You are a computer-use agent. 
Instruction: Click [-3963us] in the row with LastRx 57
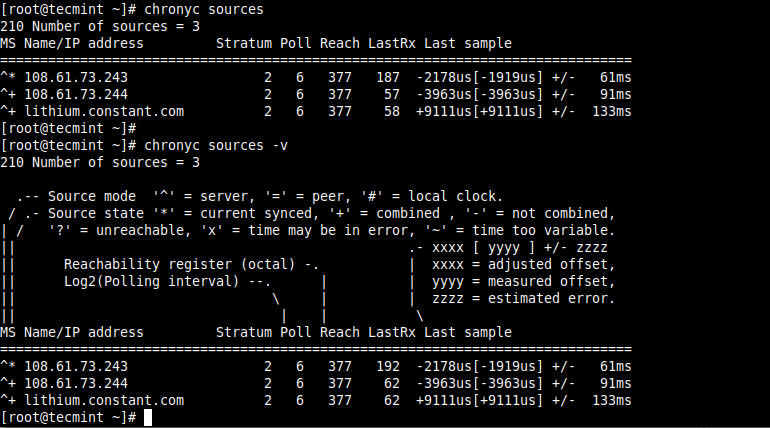click(x=508, y=94)
